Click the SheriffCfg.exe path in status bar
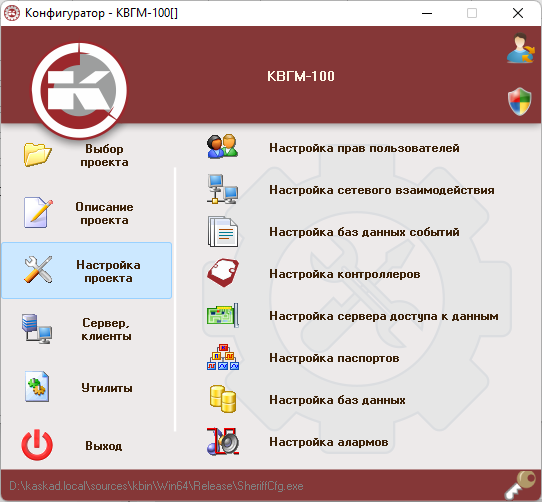Viewport: 542px width, 502px height. point(156,486)
